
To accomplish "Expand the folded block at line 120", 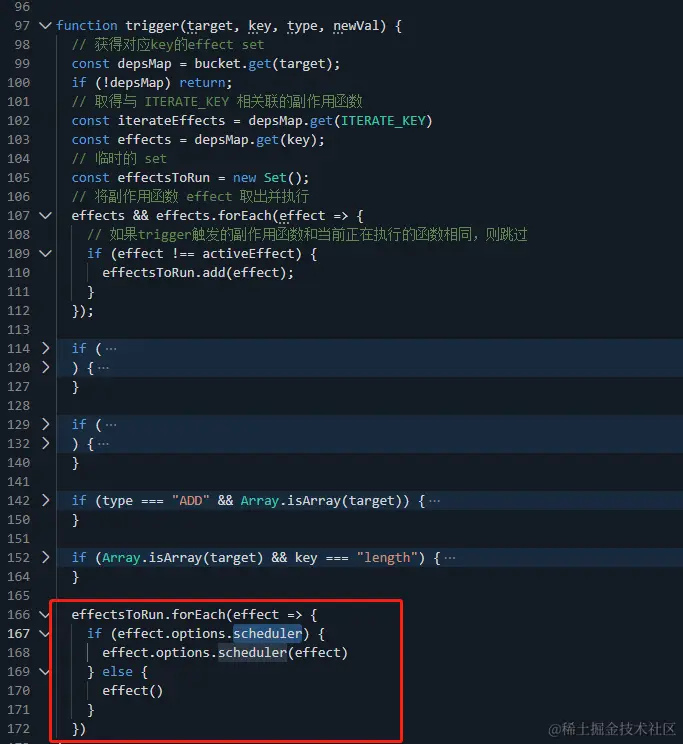I will tap(45, 368).
